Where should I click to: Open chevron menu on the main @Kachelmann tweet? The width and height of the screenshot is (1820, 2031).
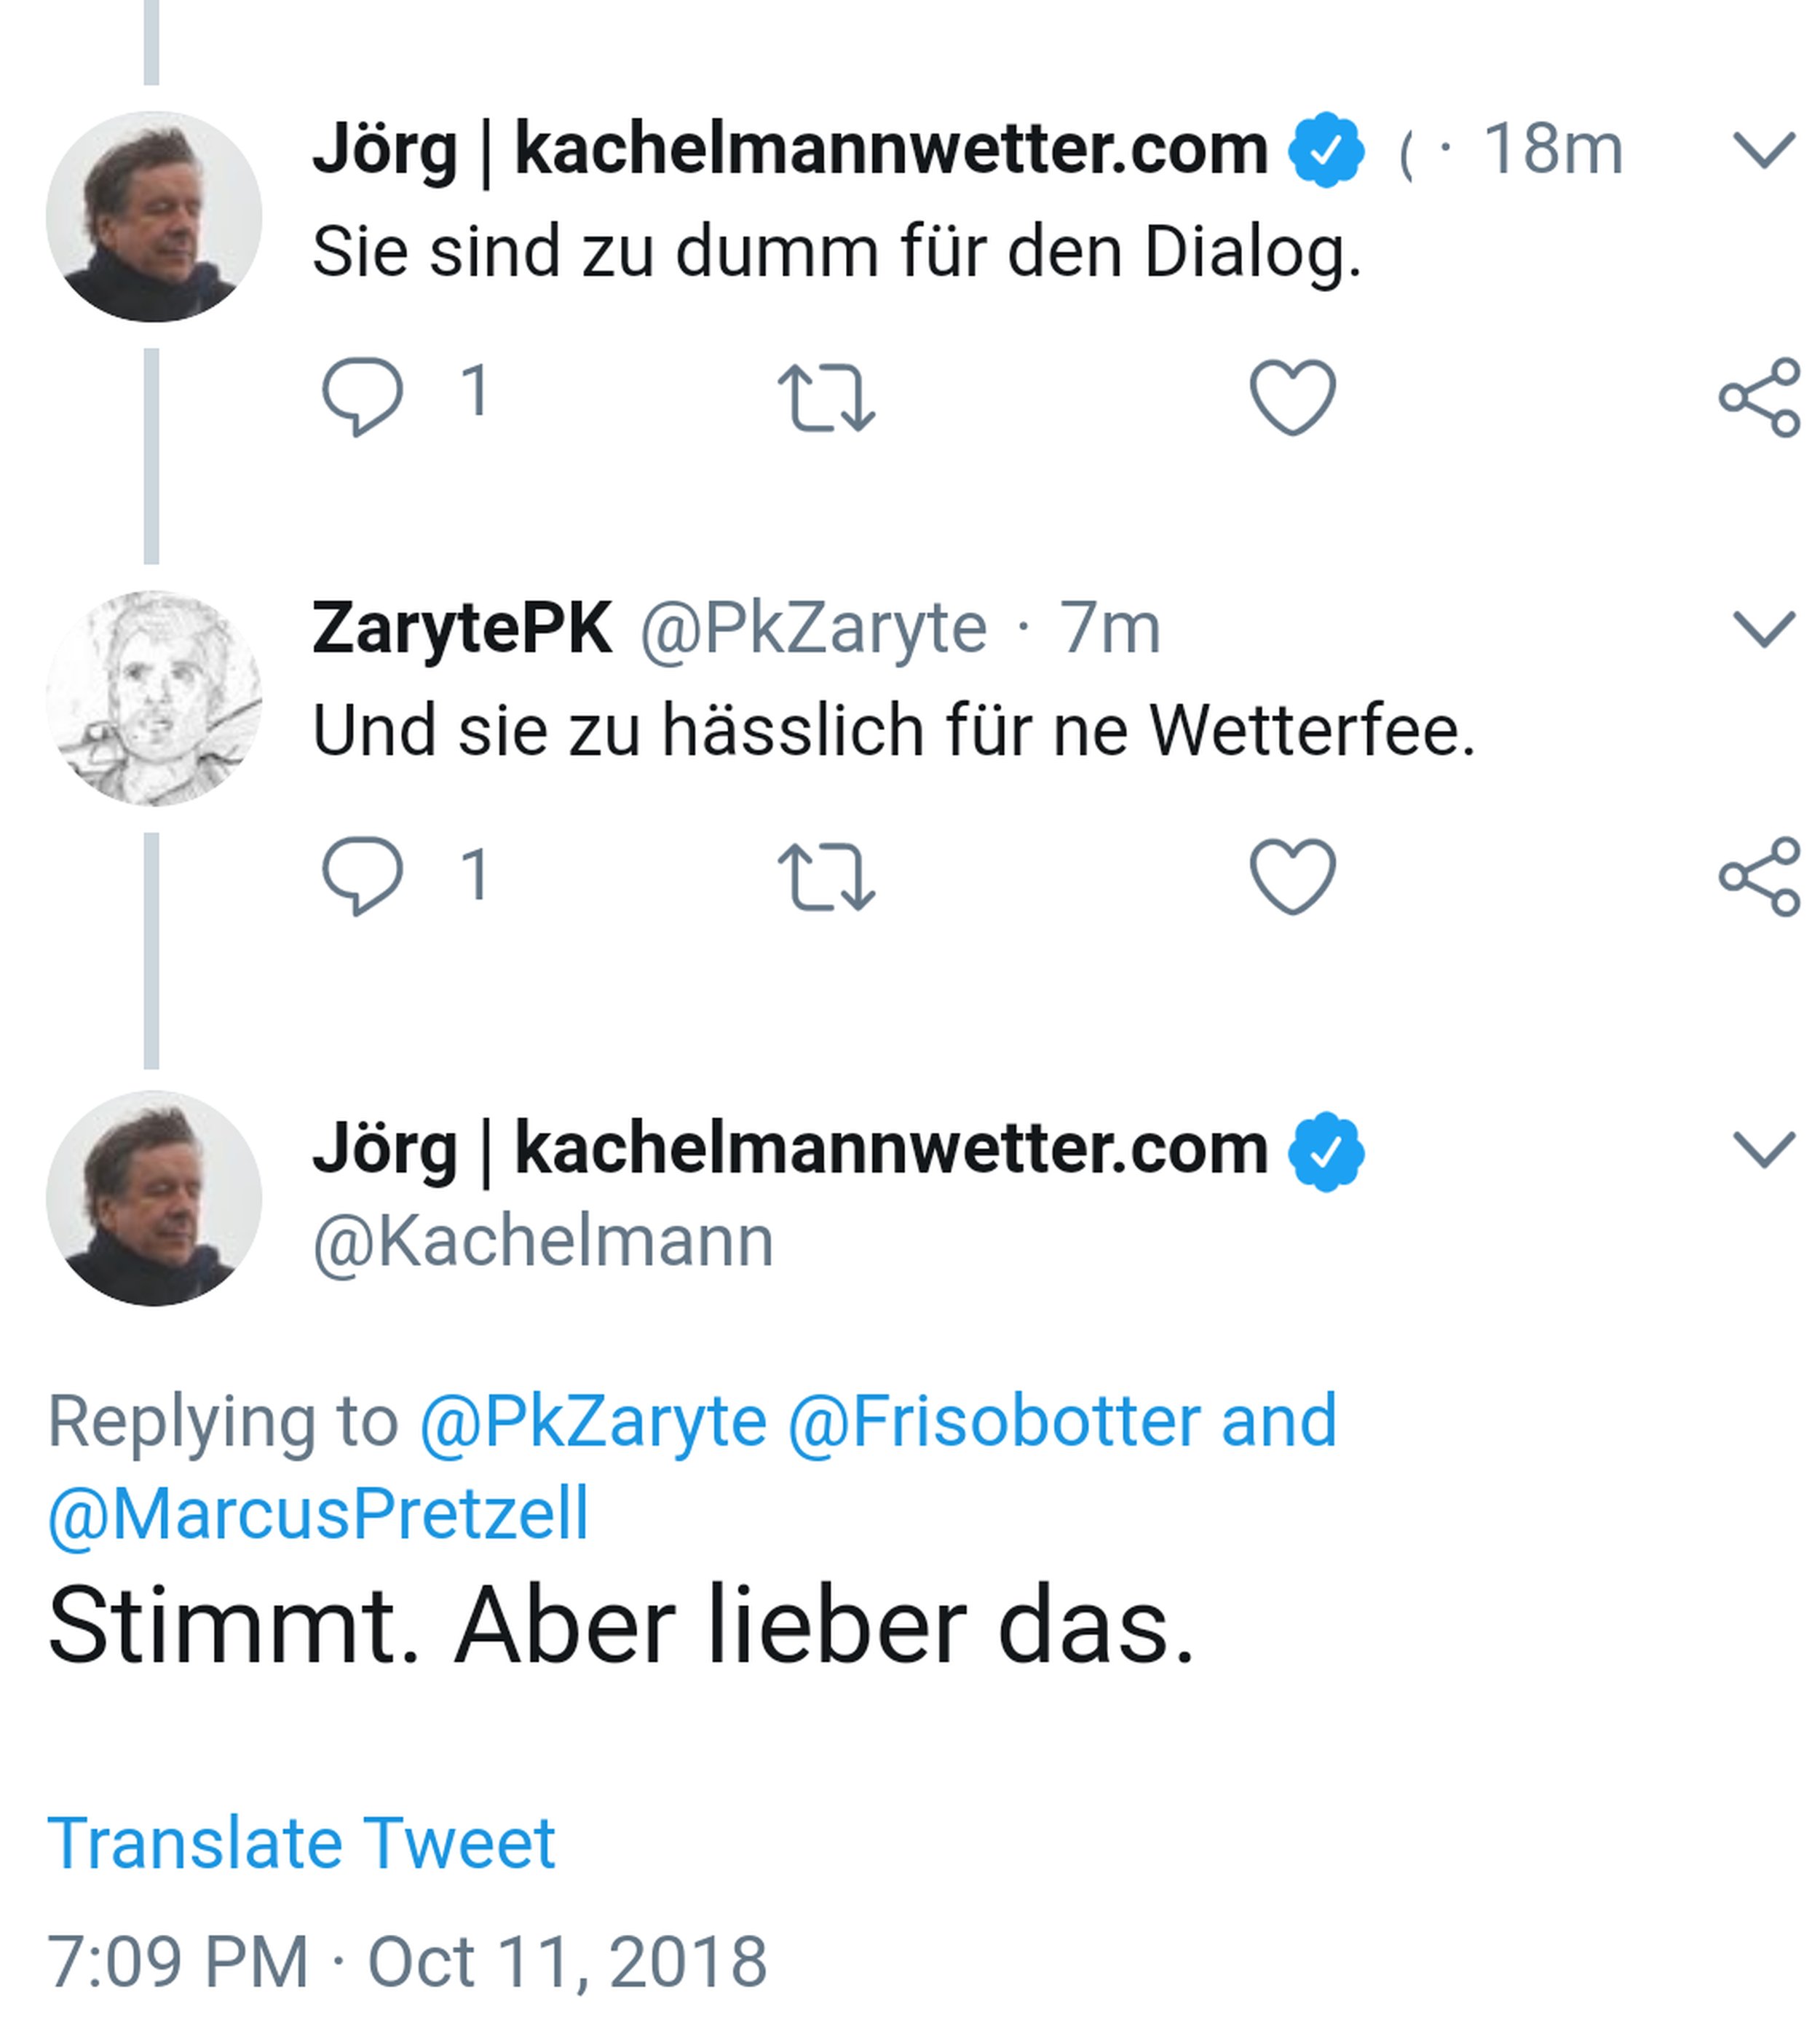coord(1763,1149)
